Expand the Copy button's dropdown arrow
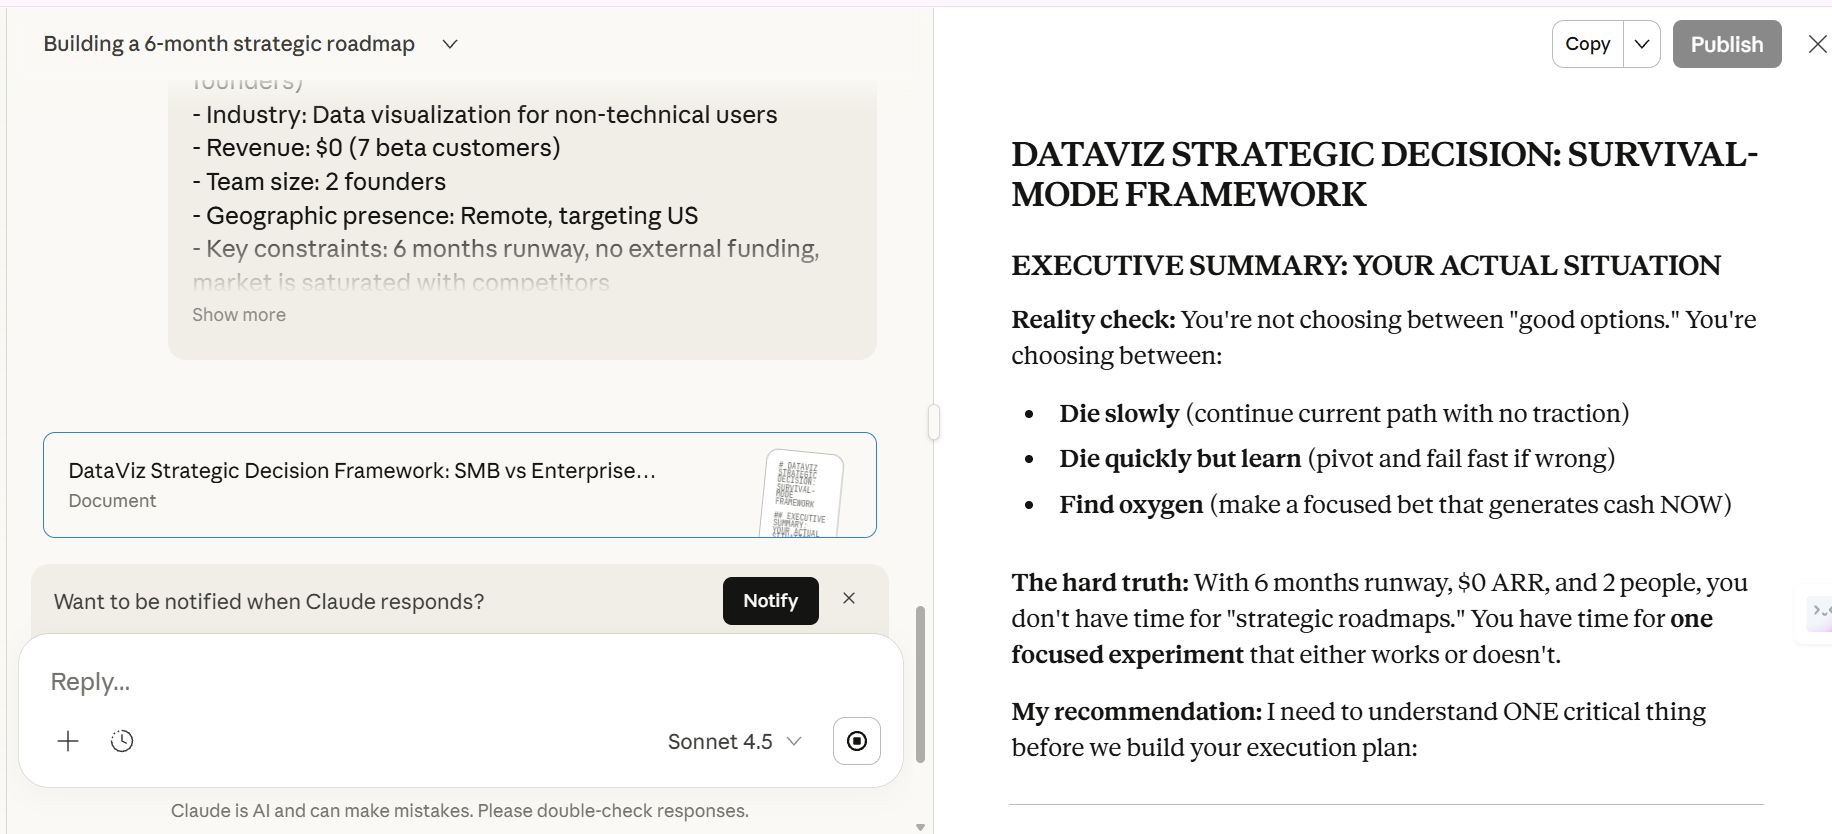 [x=1642, y=44]
